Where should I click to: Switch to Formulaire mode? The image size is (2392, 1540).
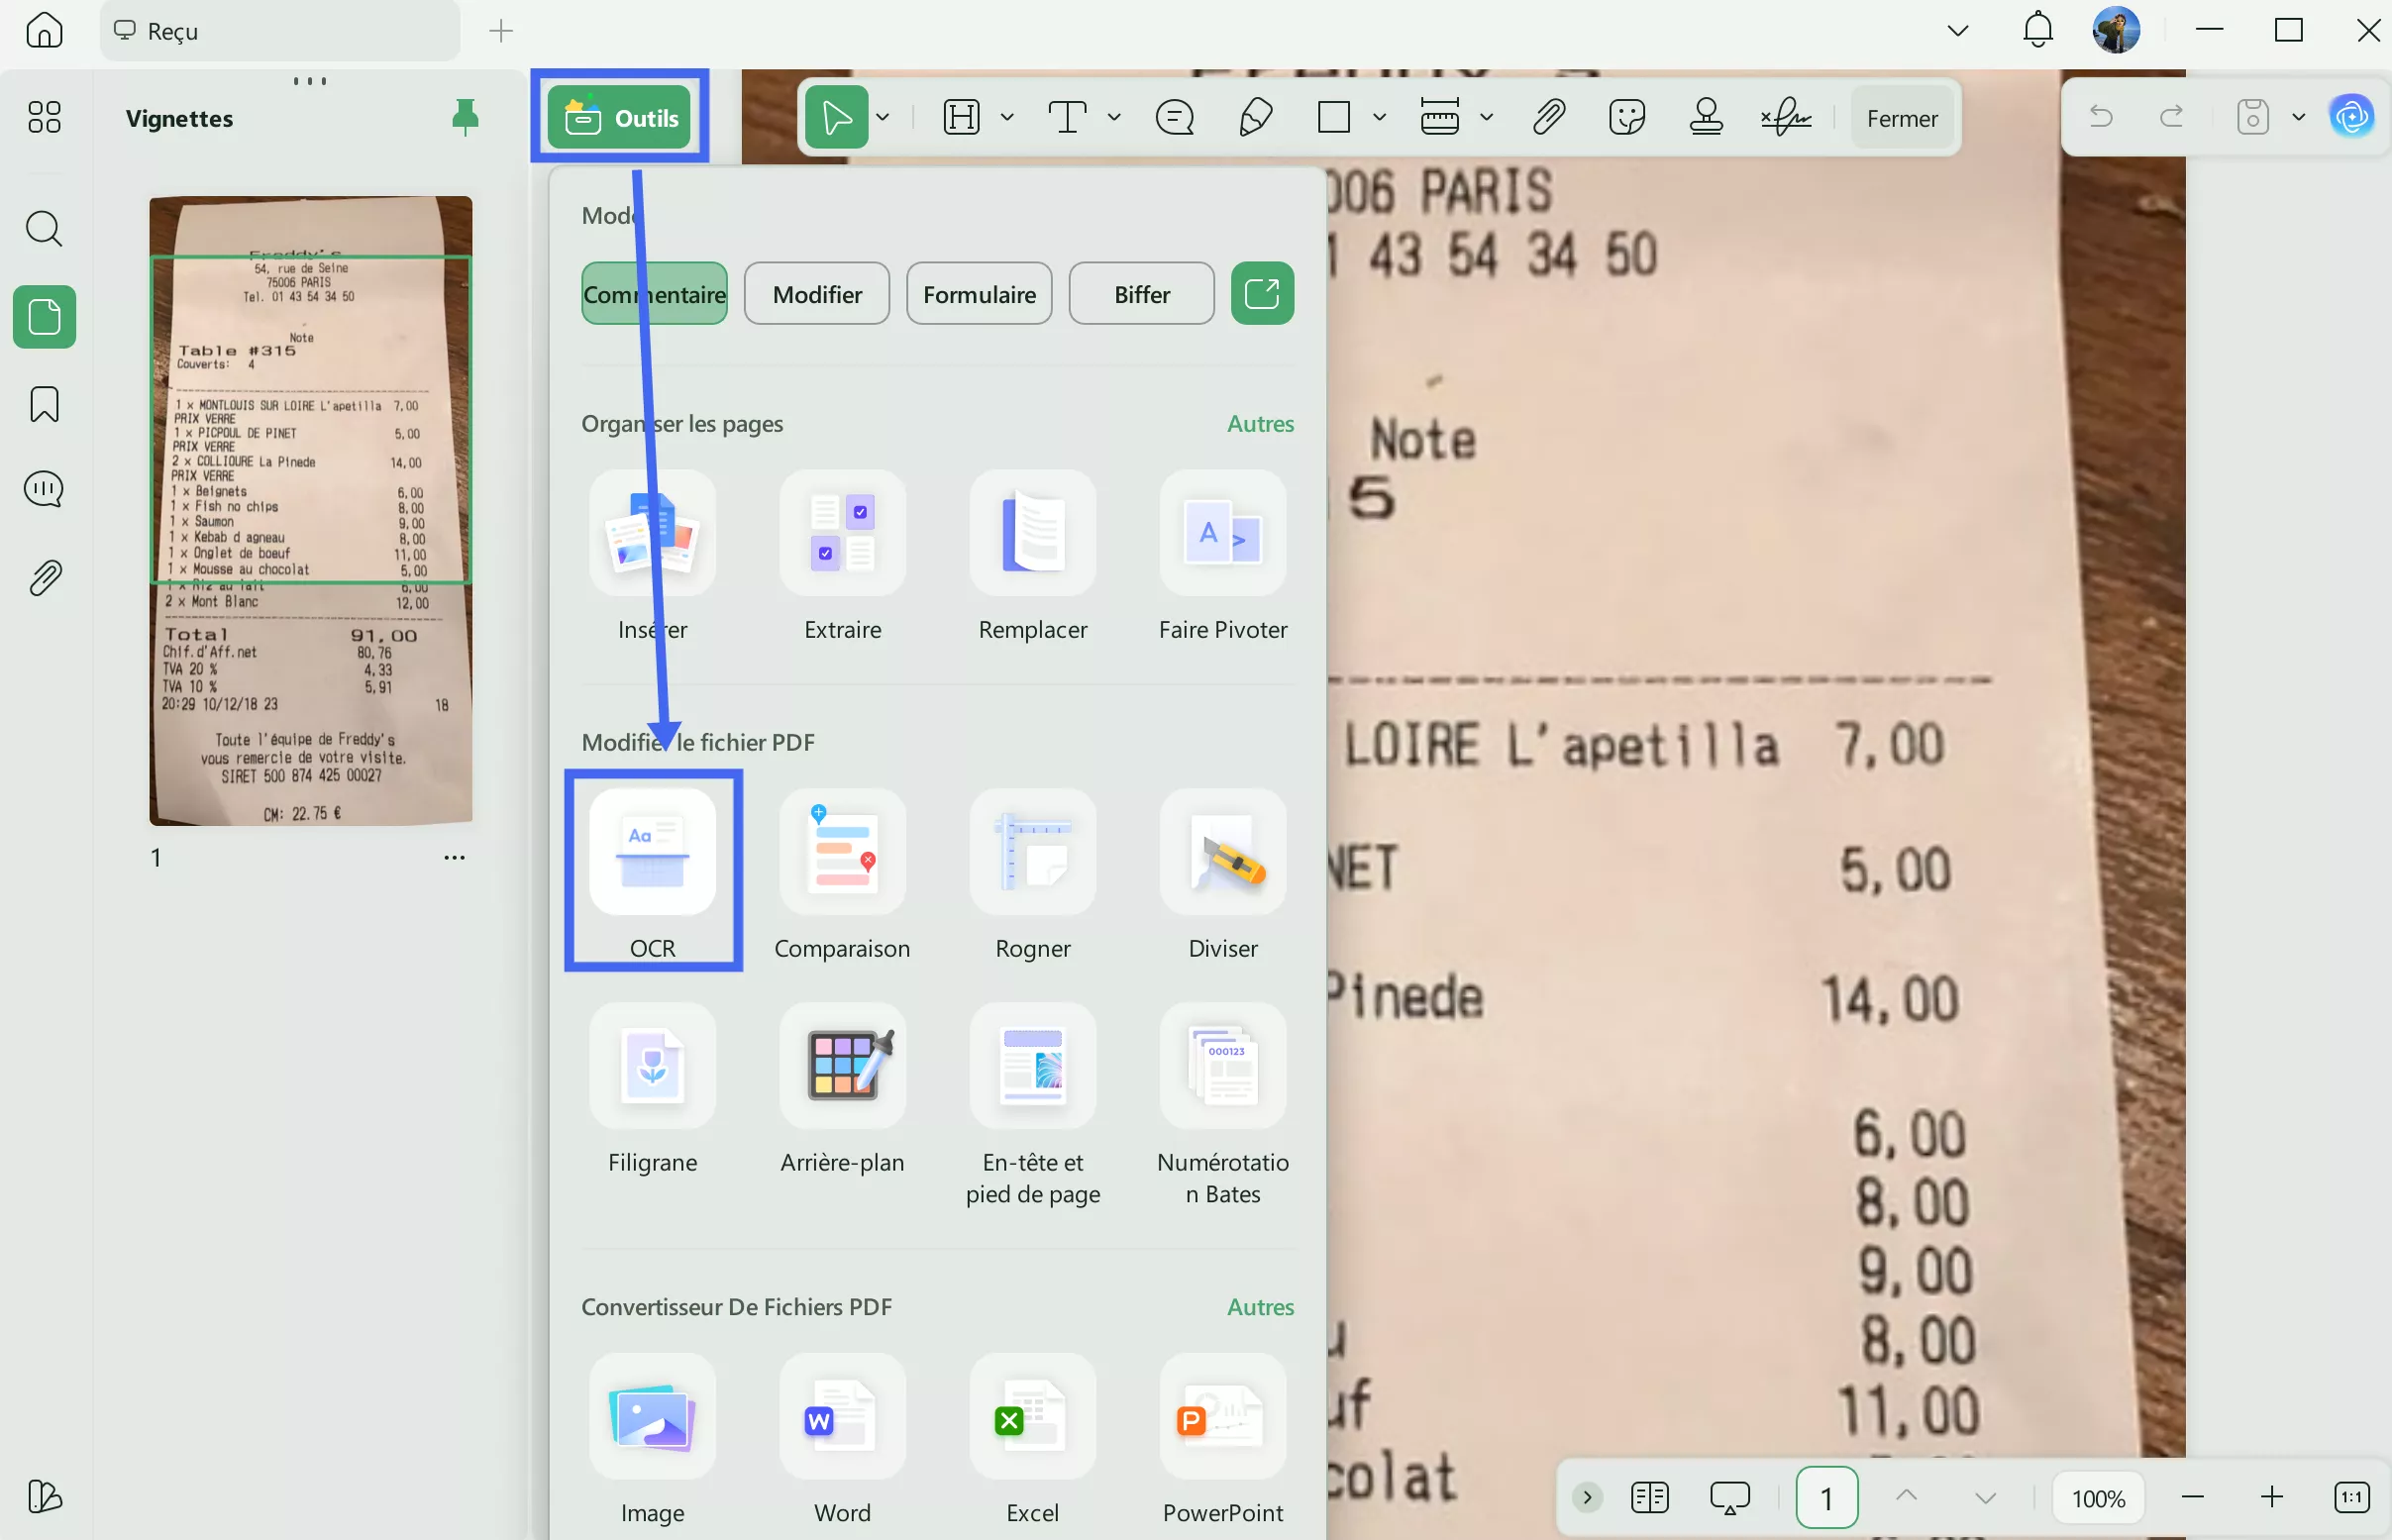979,293
